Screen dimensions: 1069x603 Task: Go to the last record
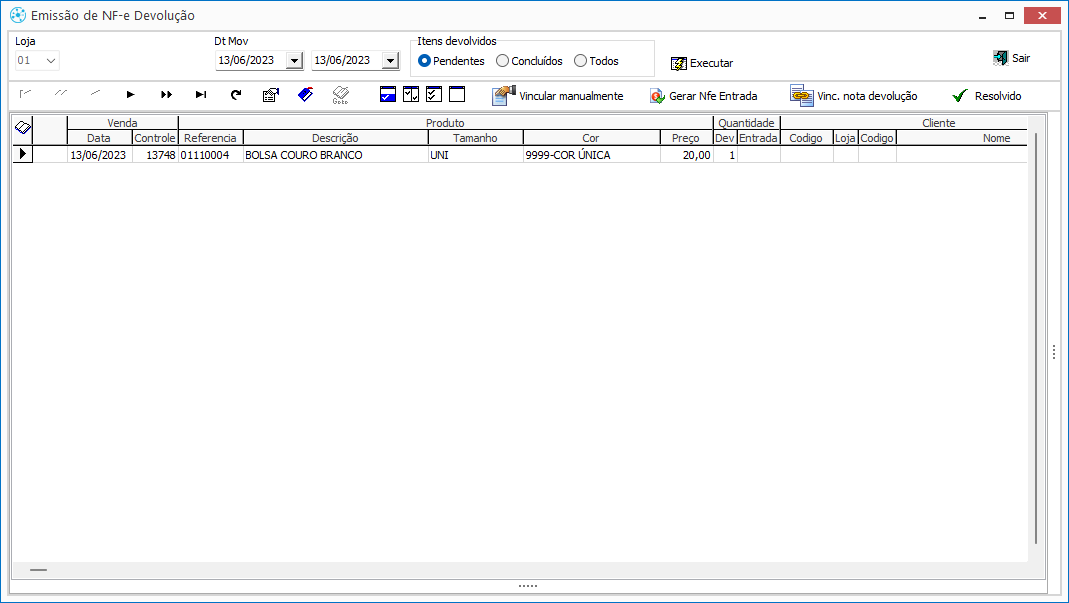pos(201,95)
